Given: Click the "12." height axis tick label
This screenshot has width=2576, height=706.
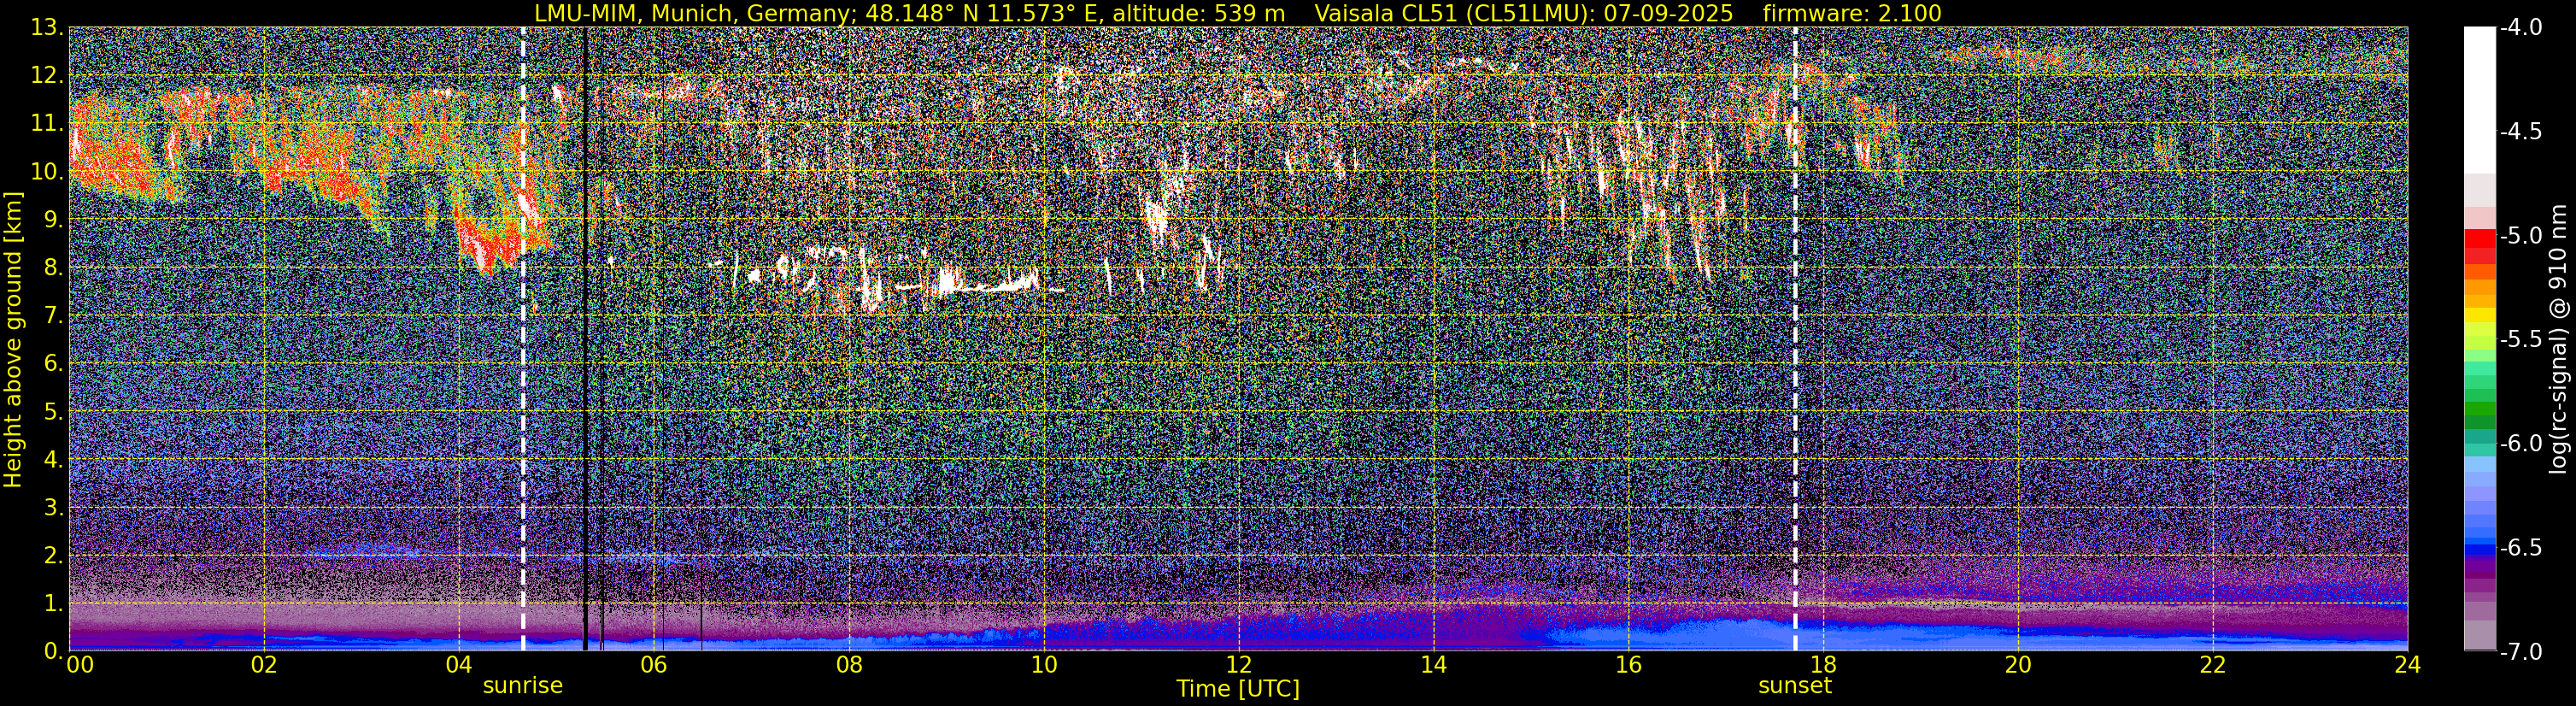Looking at the screenshot, I should (48, 75).
